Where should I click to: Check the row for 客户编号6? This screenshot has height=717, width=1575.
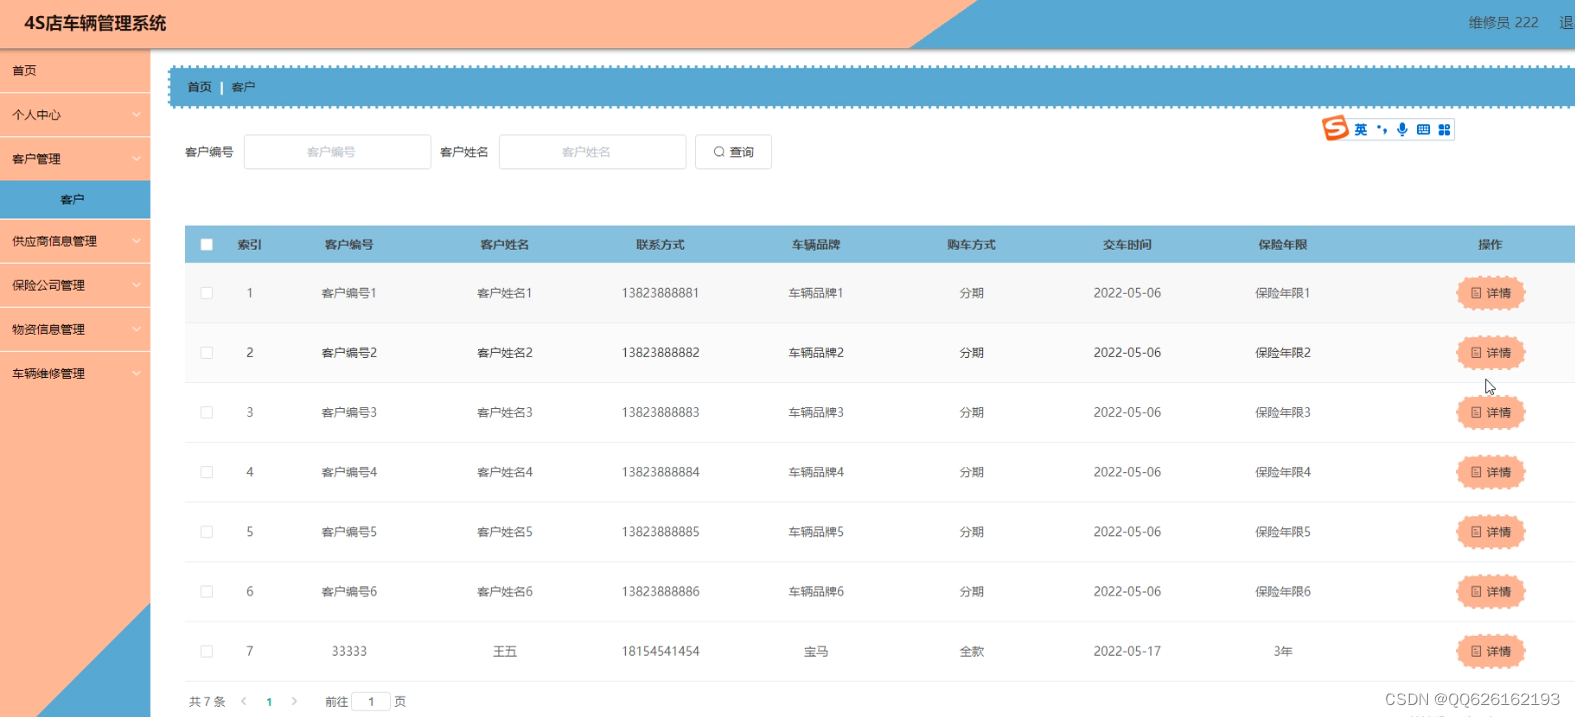[207, 592]
